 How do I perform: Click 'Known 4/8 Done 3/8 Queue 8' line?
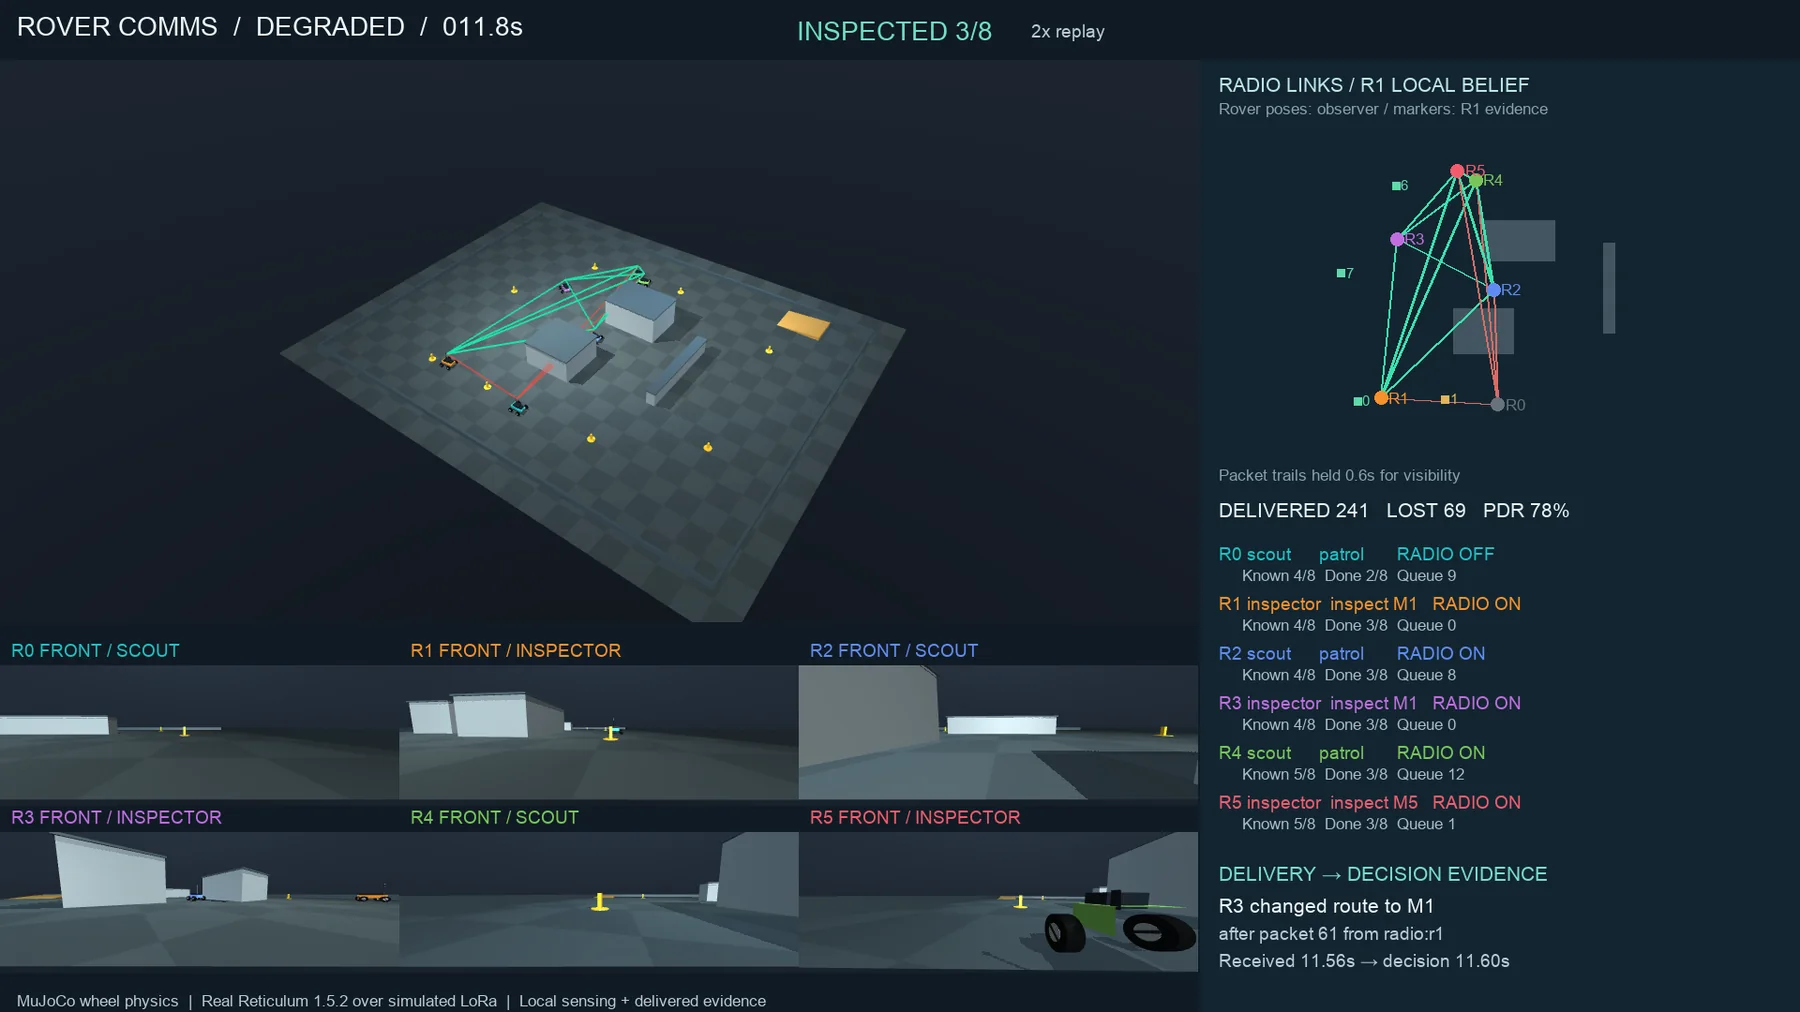pyautogui.click(x=1348, y=675)
